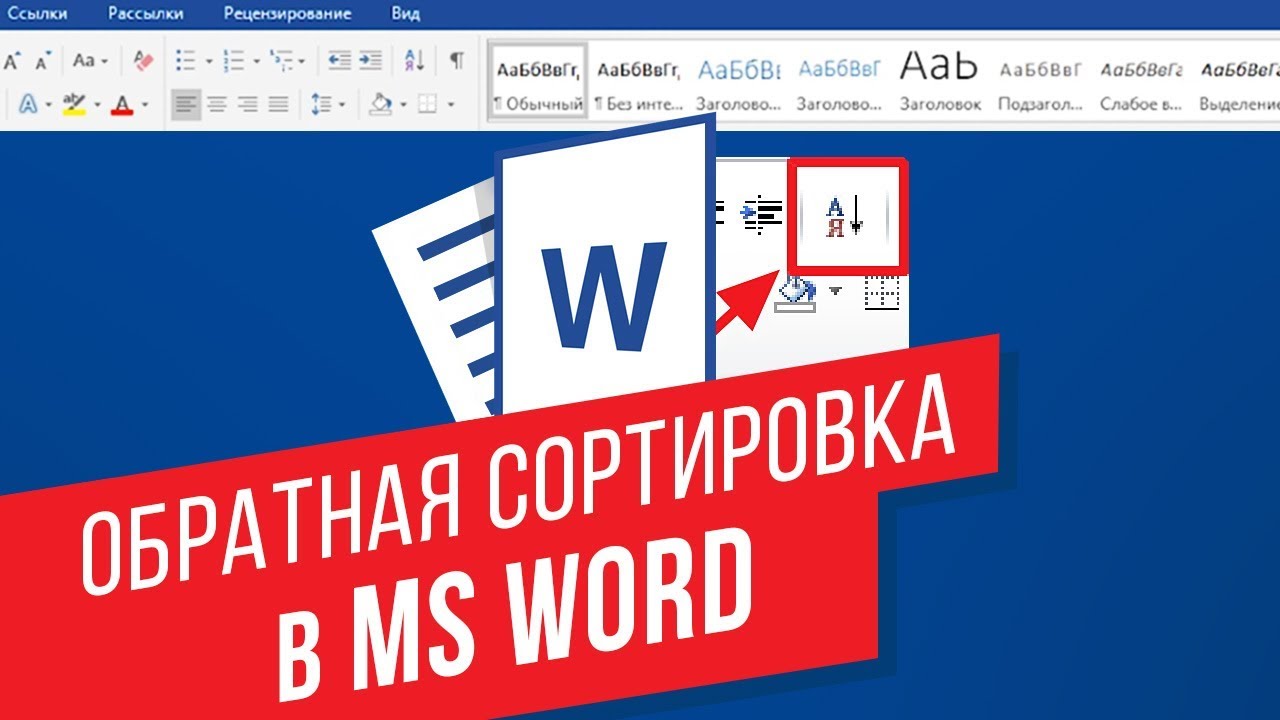Toggle justify text alignment
The width and height of the screenshot is (1280, 720).
pos(278,103)
